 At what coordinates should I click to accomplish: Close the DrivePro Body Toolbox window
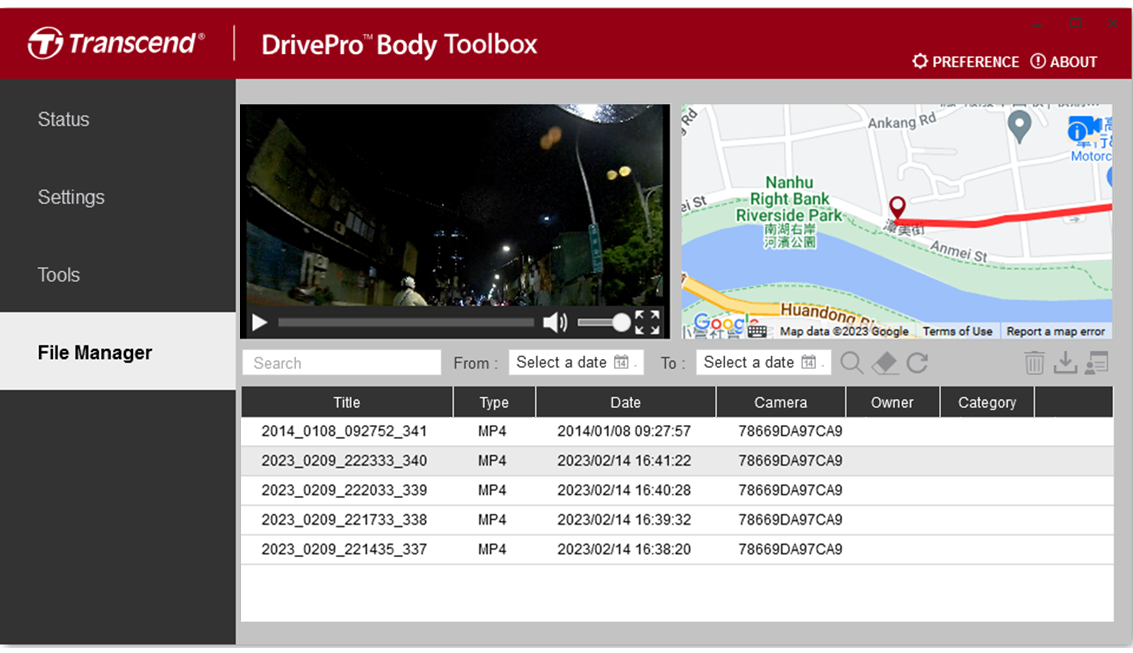coord(1113,24)
